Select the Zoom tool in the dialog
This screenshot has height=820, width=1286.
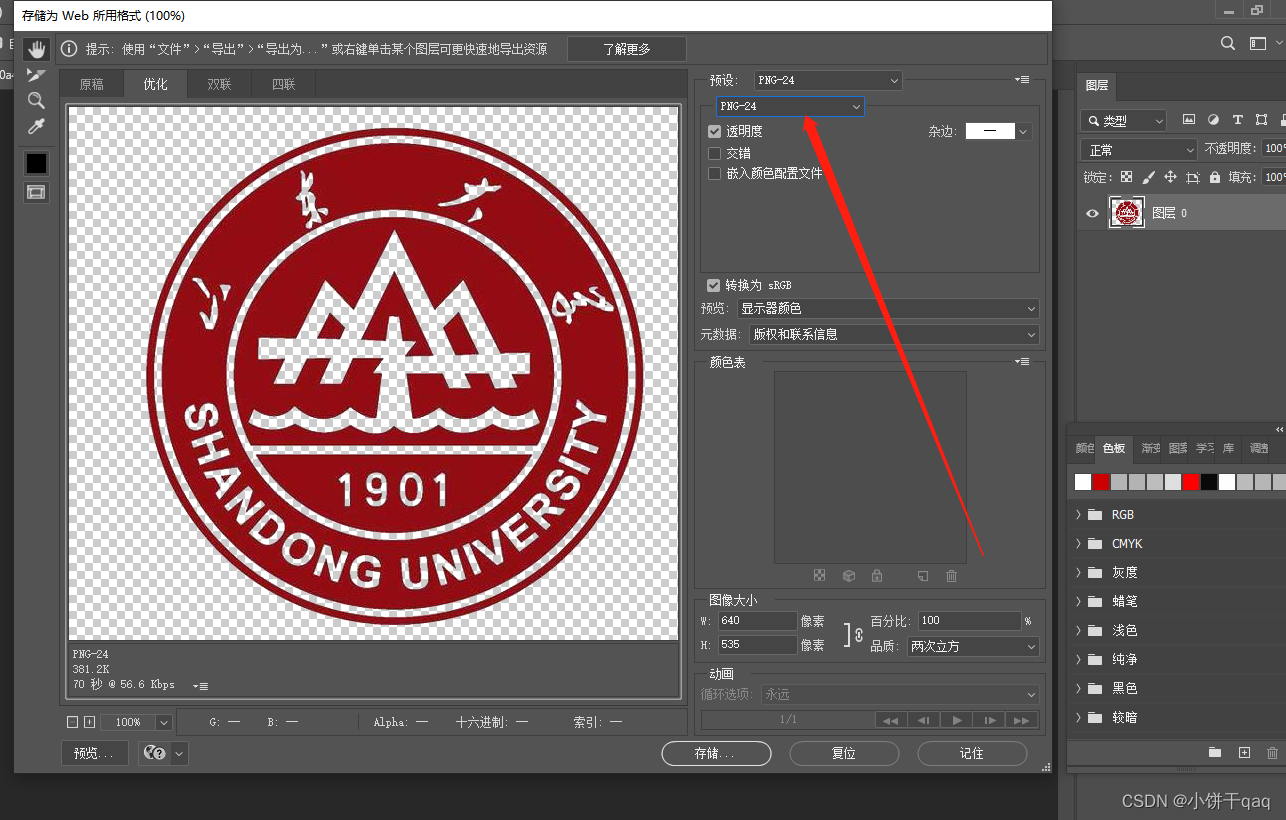tap(36, 100)
